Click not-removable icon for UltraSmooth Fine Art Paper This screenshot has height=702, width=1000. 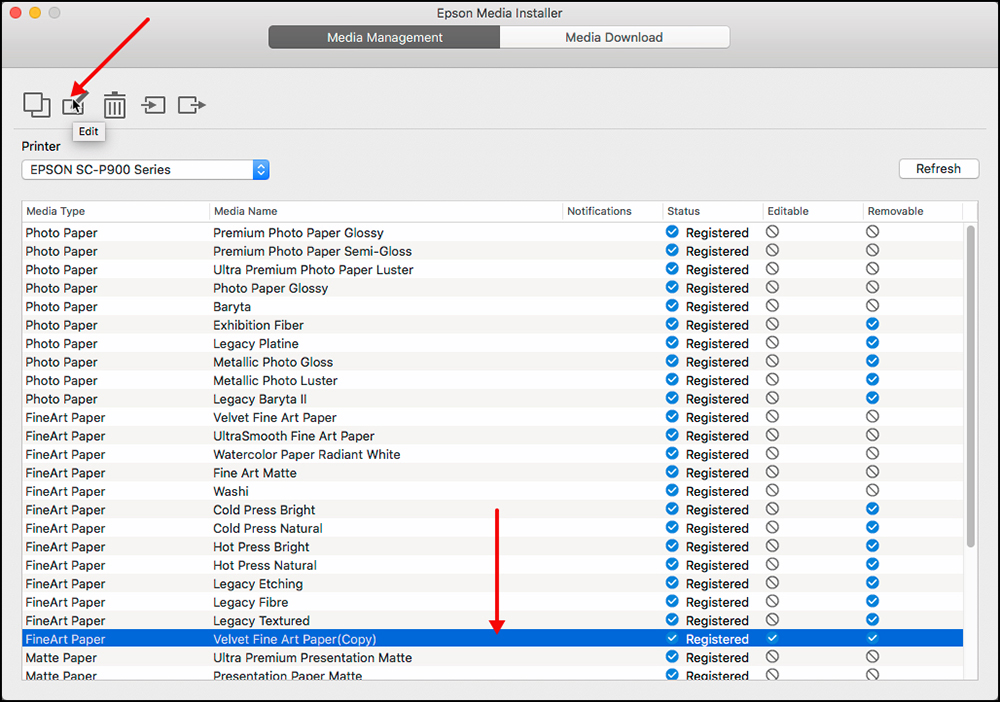pyautogui.click(x=872, y=435)
